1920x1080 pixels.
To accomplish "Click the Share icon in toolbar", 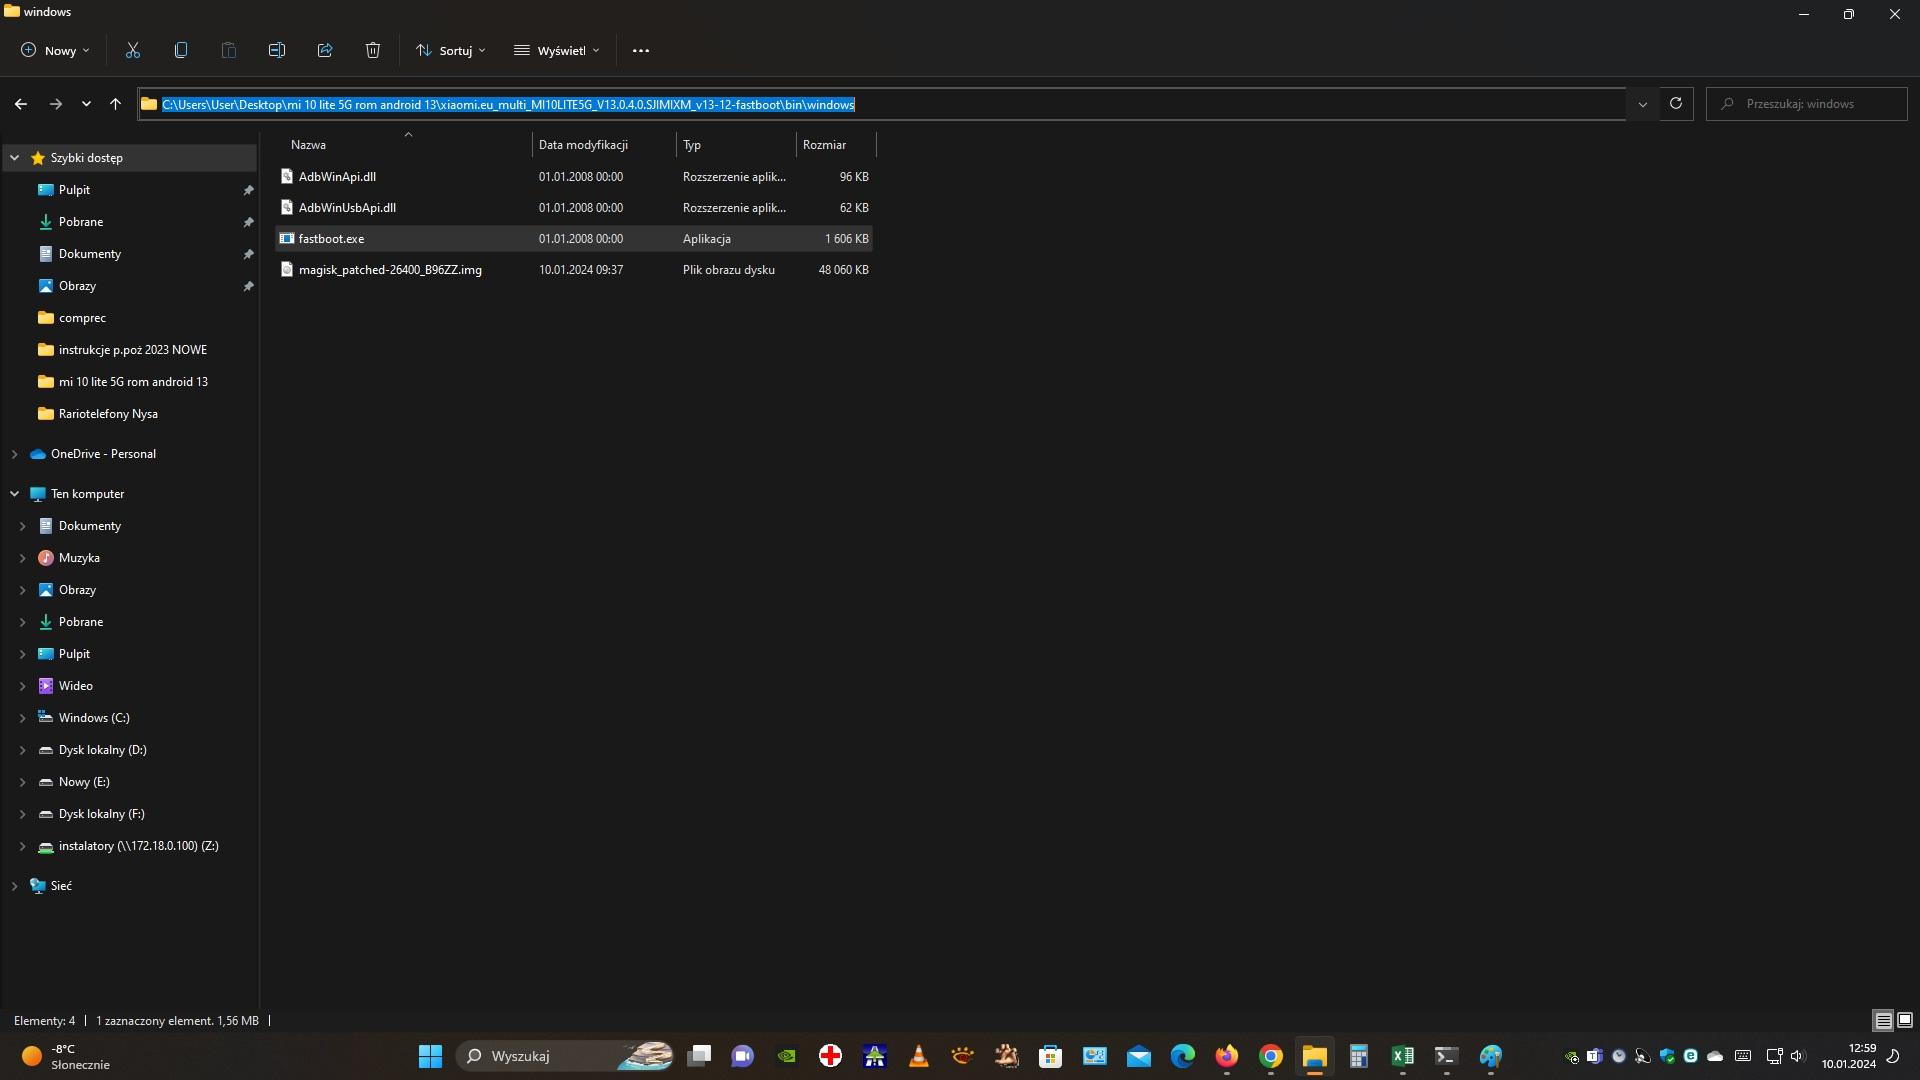I will click(325, 50).
